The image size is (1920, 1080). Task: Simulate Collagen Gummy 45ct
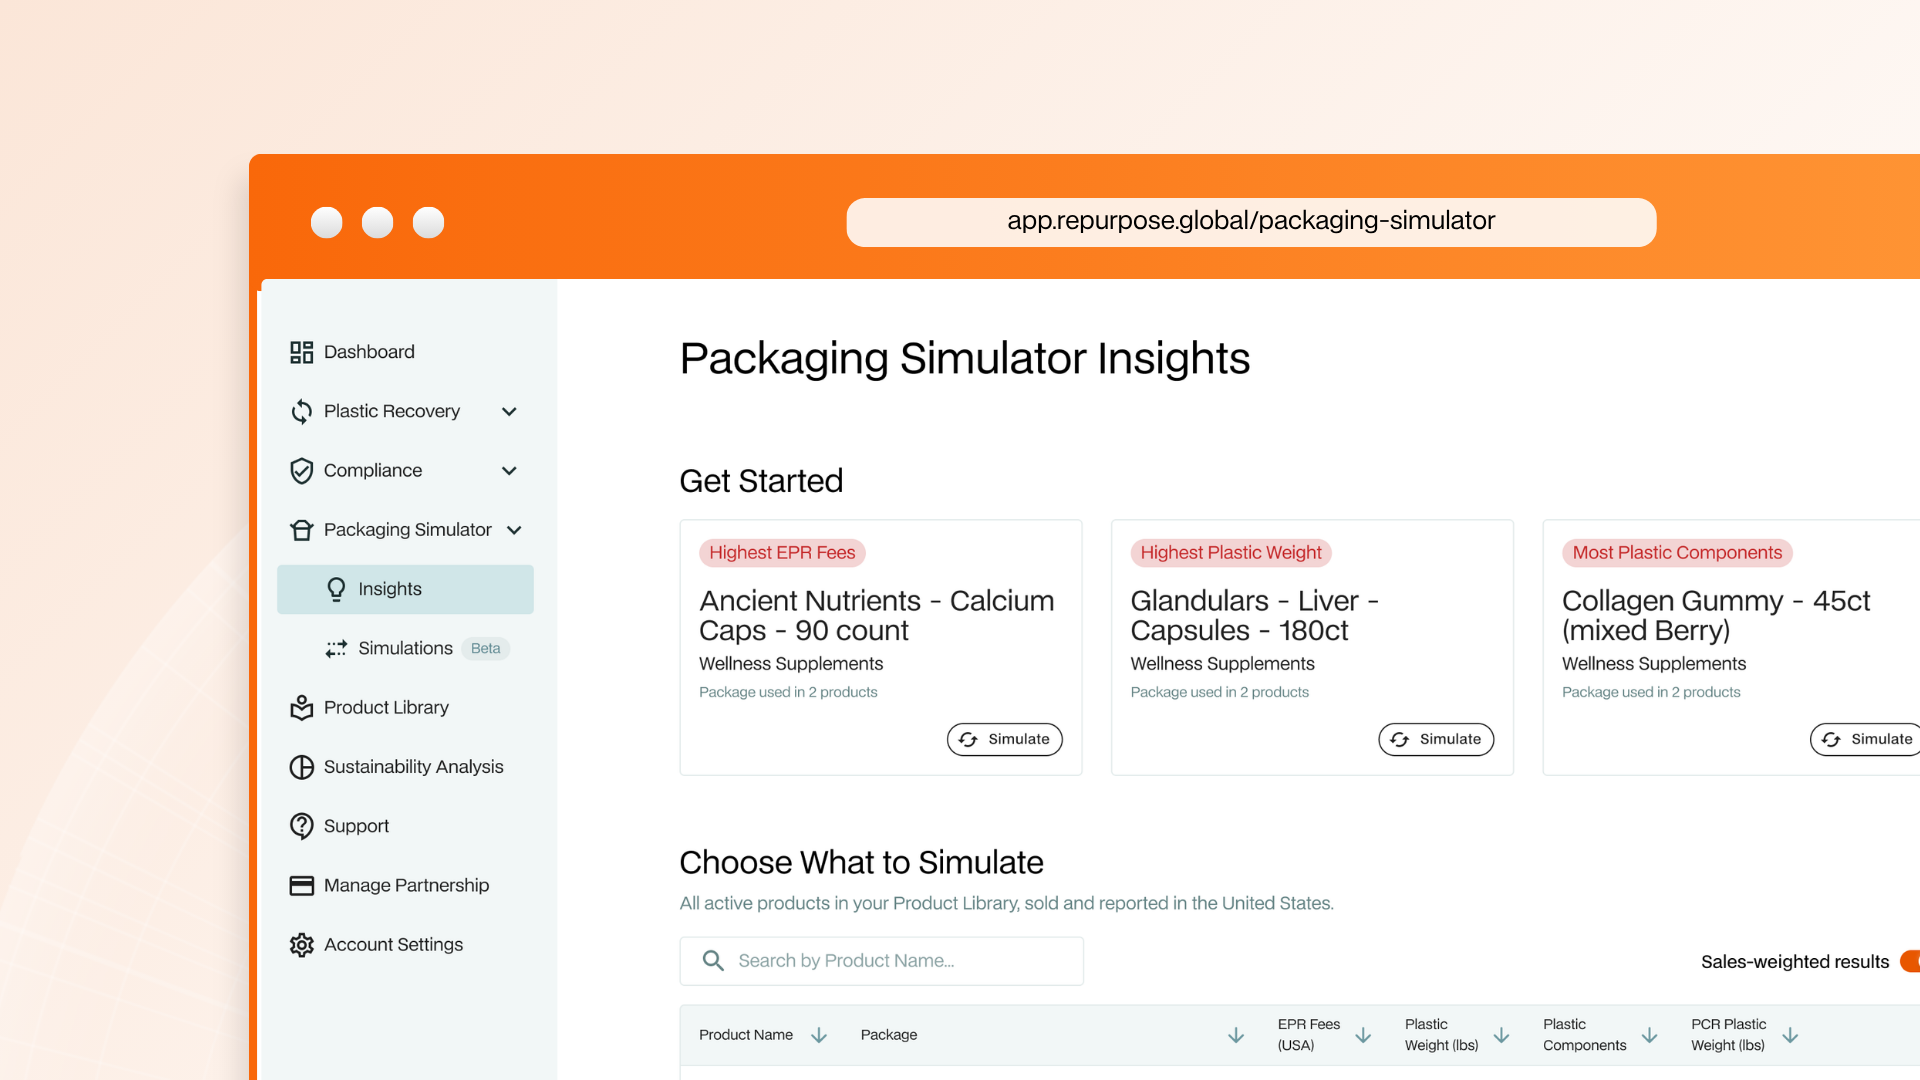coord(1865,739)
